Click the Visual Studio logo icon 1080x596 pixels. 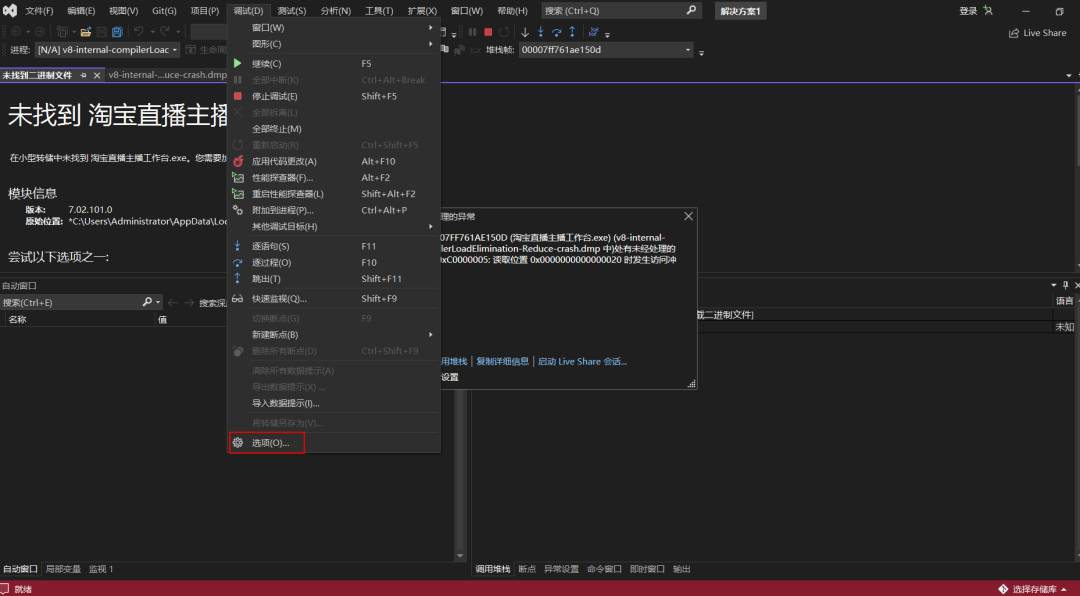10,10
